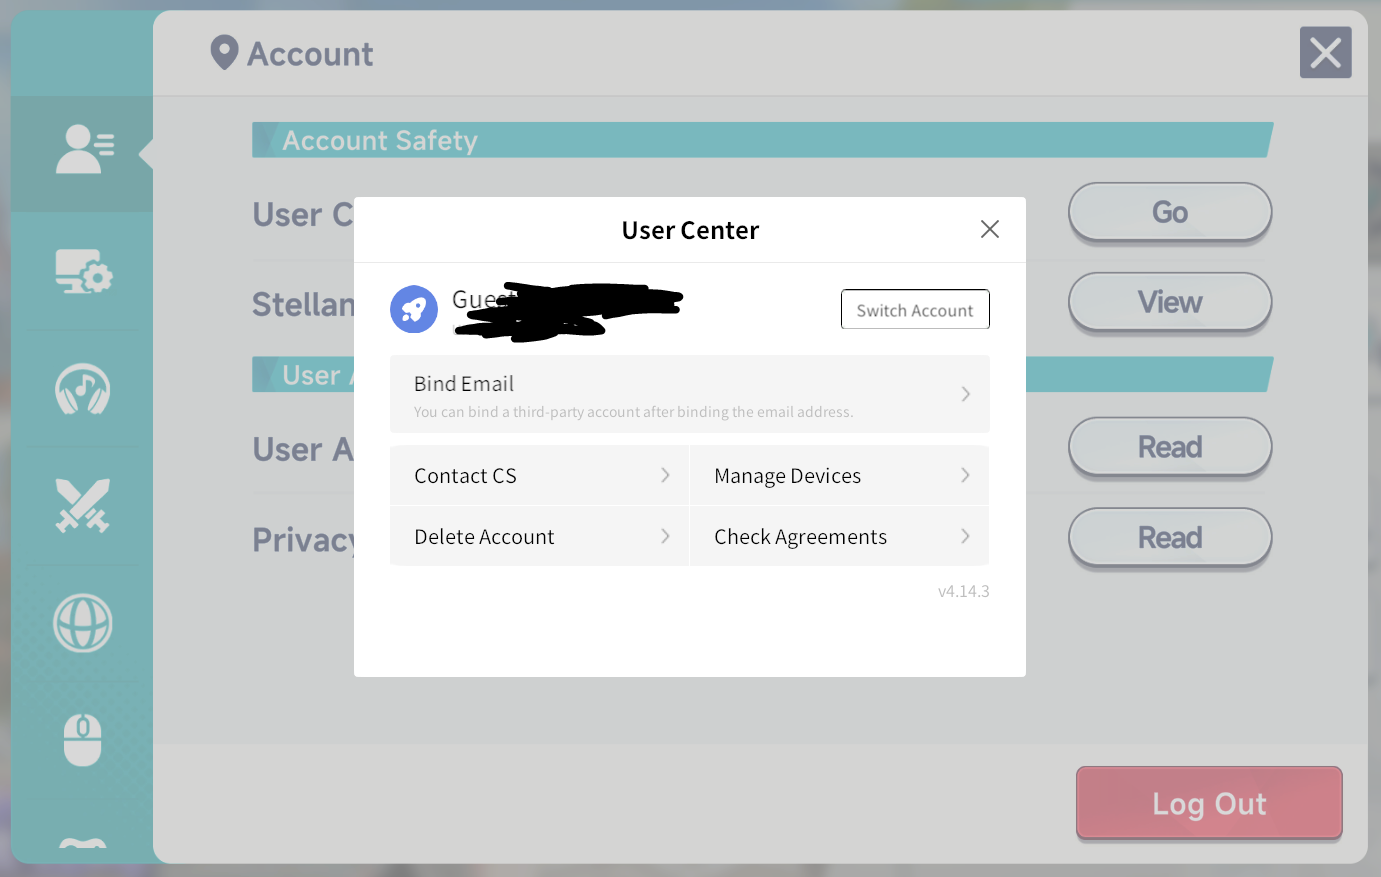Open the globe language settings icon
Screen dimensions: 1381x877
[x=83, y=623]
